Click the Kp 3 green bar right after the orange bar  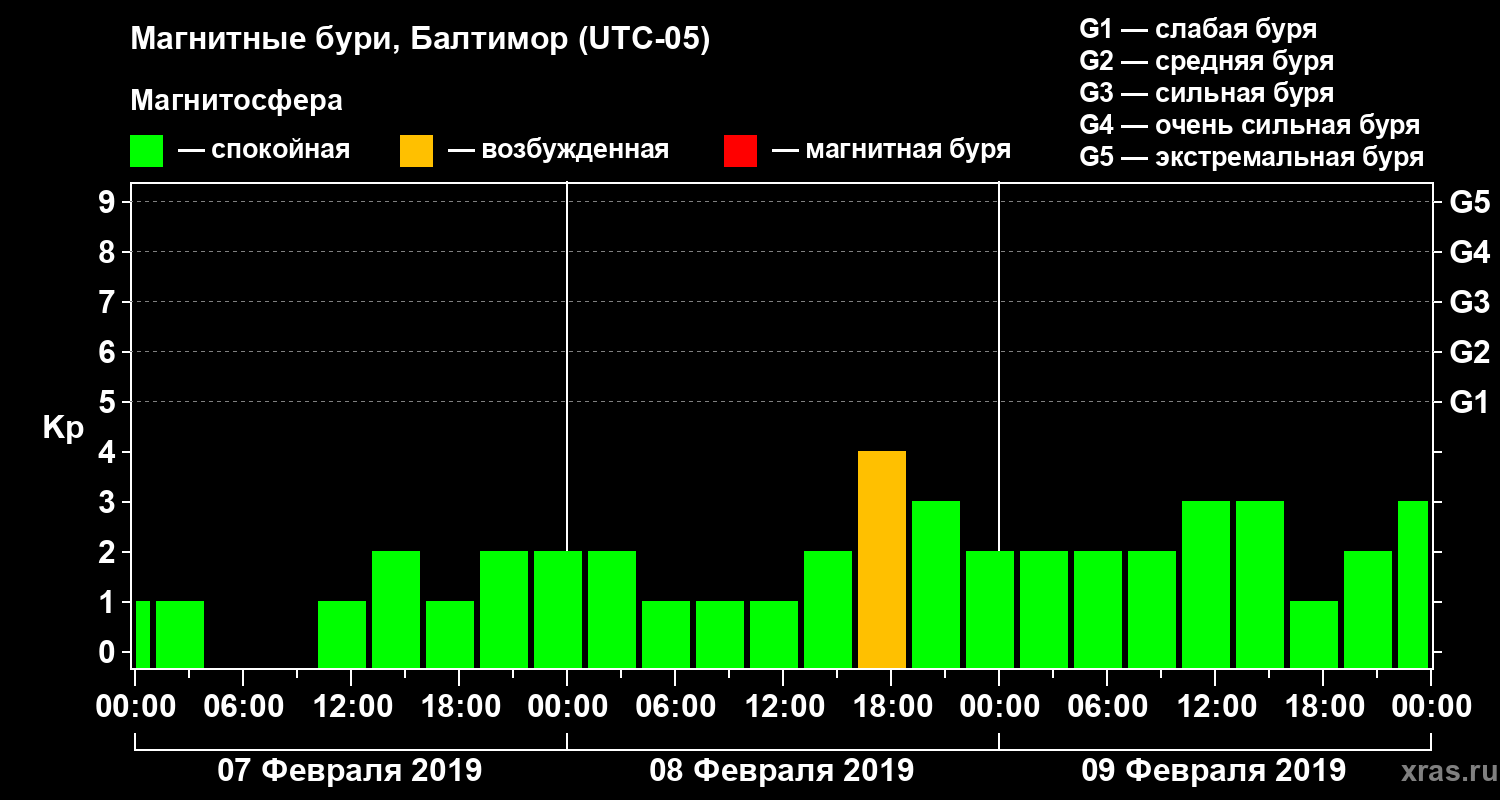point(936,585)
